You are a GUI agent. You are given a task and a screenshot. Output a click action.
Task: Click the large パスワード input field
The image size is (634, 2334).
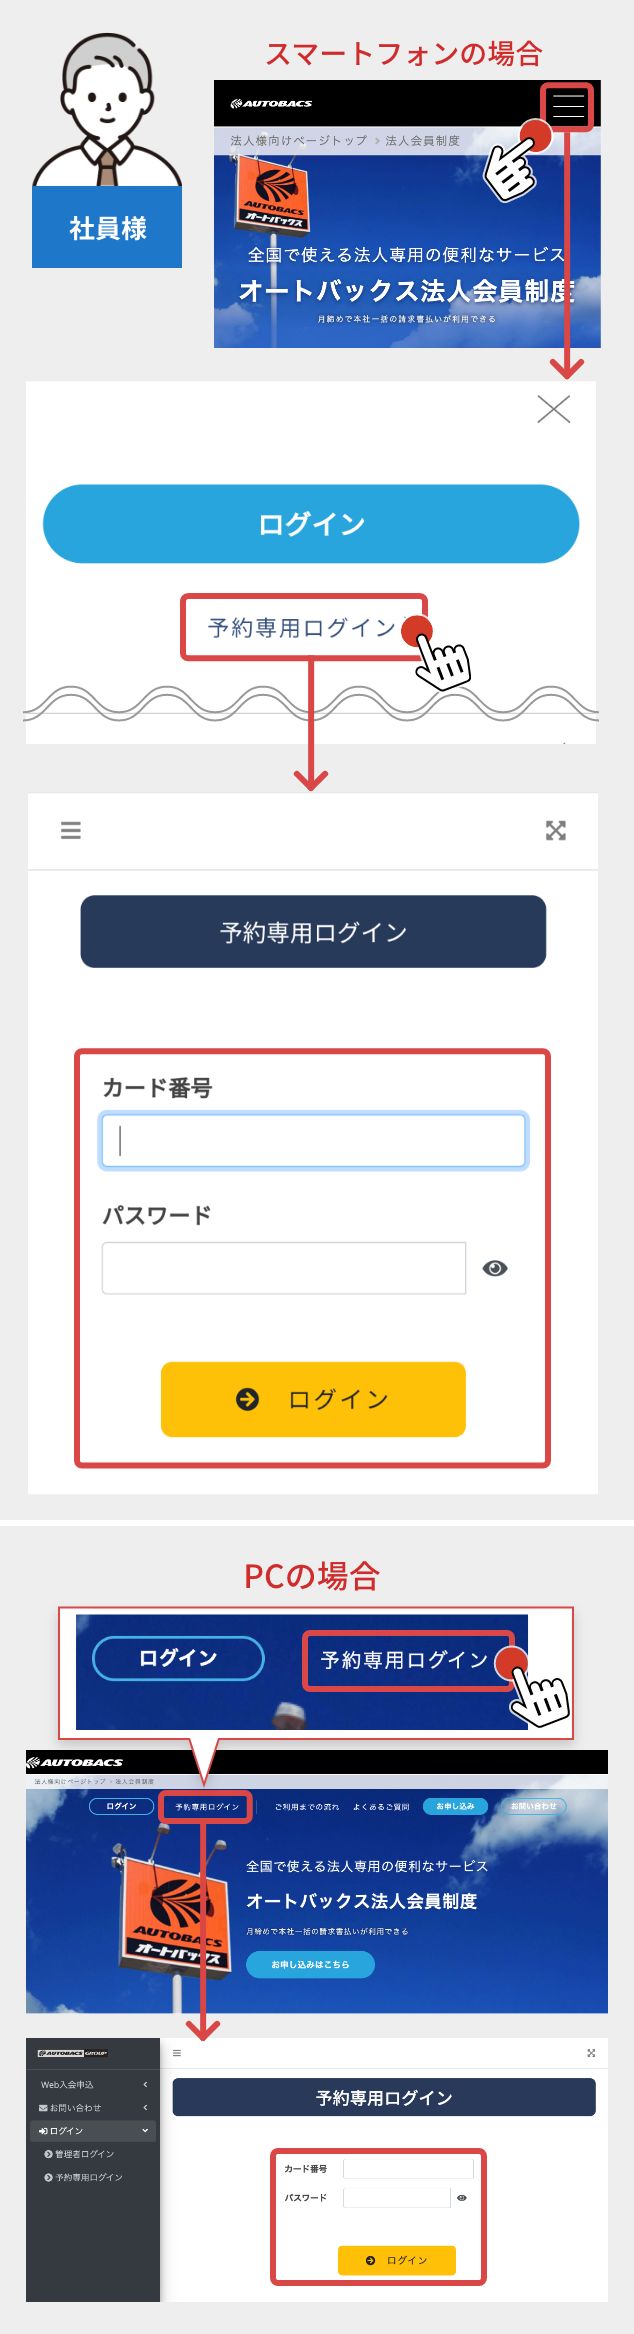[284, 1268]
